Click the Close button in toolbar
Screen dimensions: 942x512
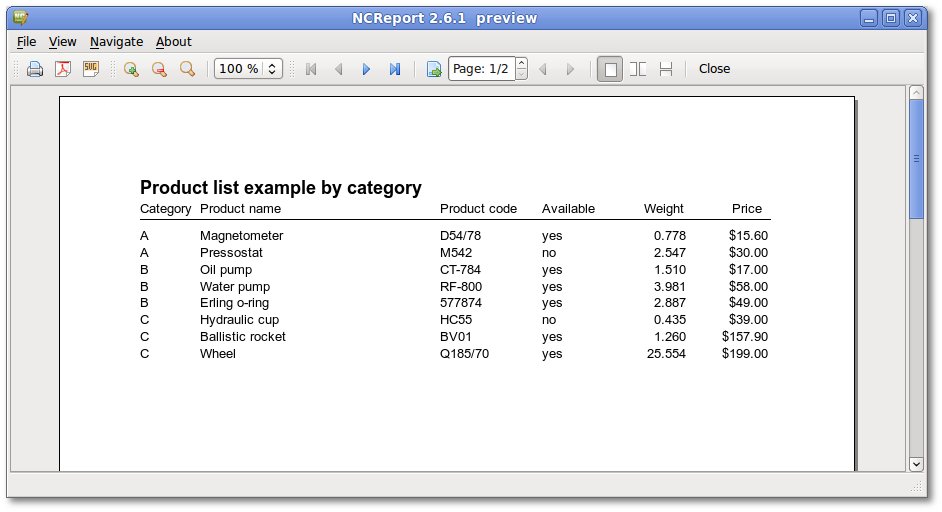coord(714,69)
